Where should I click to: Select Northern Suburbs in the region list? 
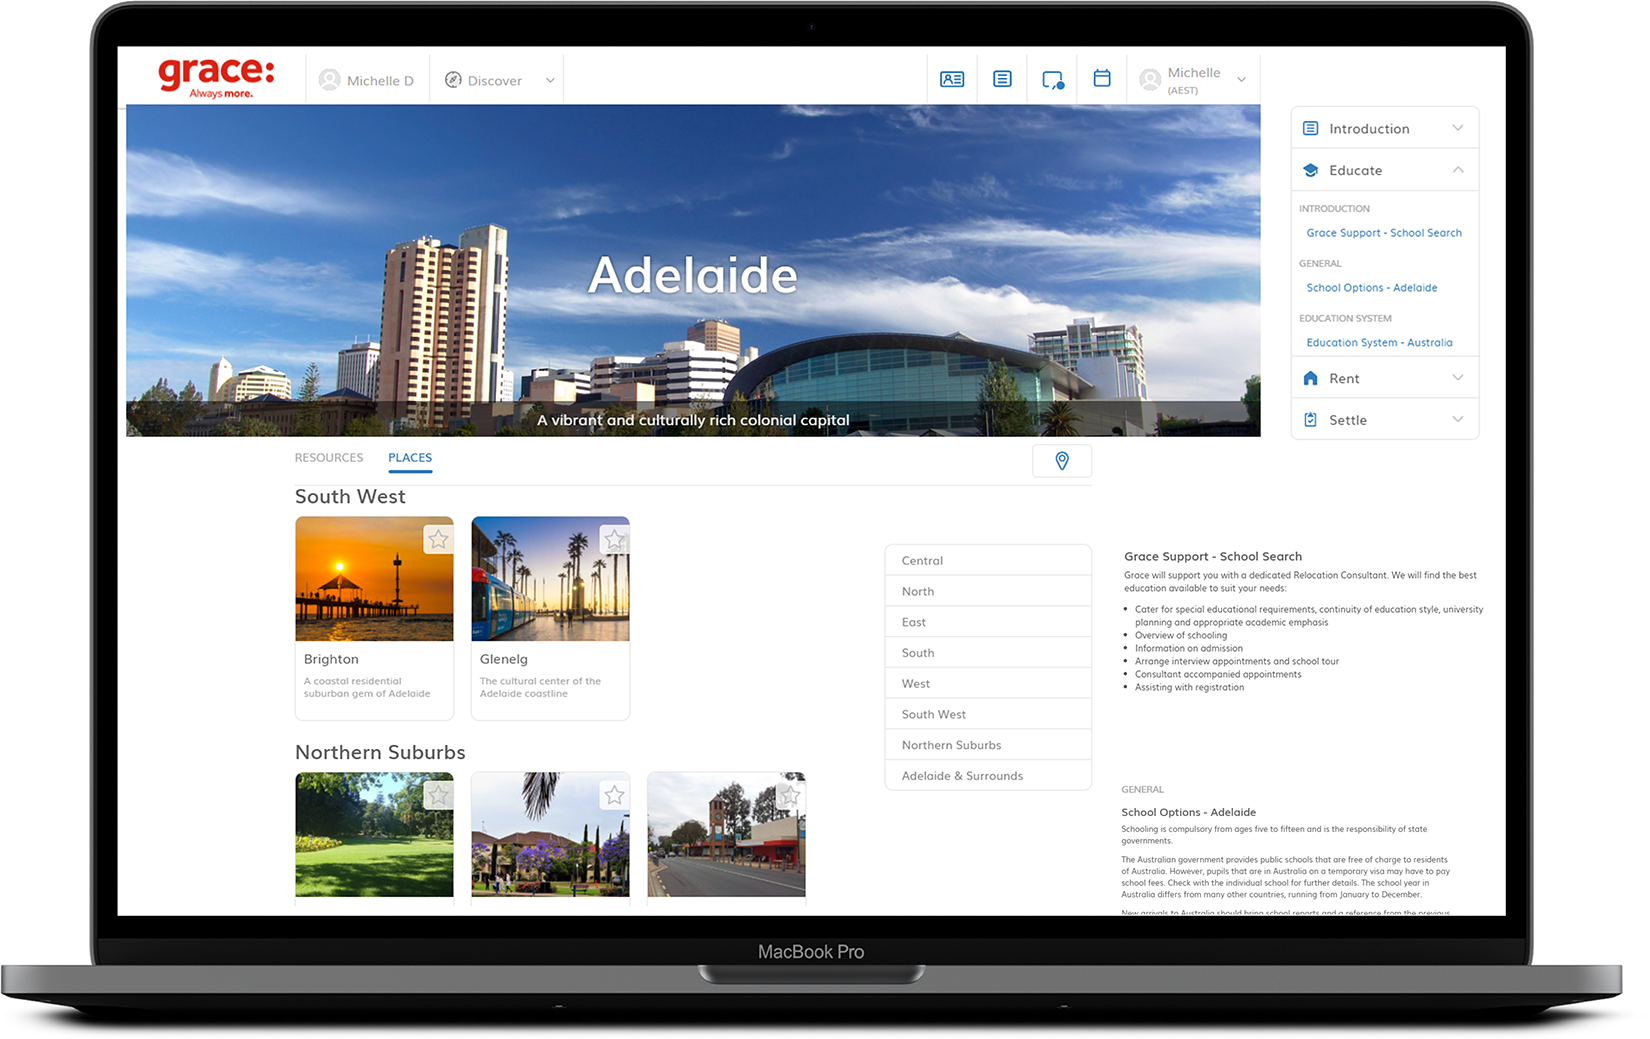coord(951,745)
